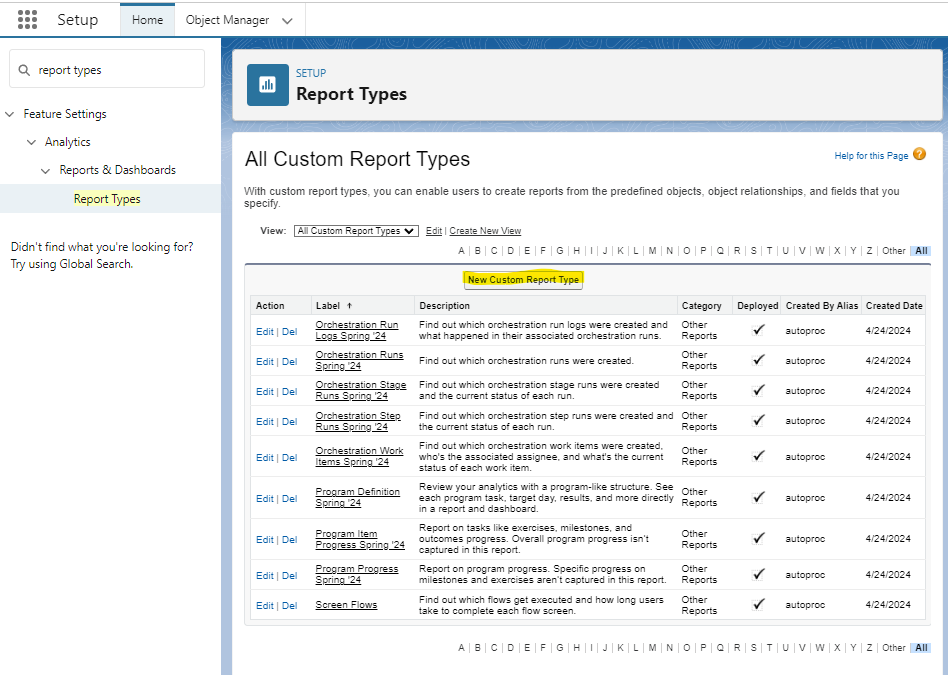Click the Created By Alias column header
Viewport: 948px width, 675px height.
tap(822, 305)
